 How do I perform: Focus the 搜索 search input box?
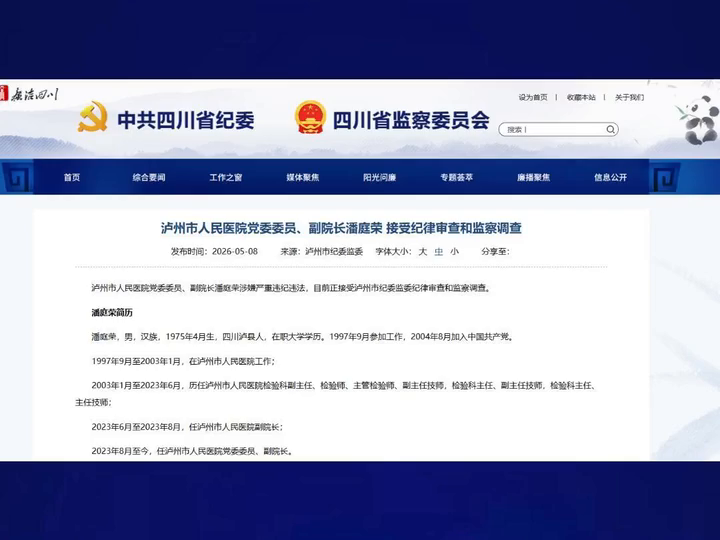[558, 129]
